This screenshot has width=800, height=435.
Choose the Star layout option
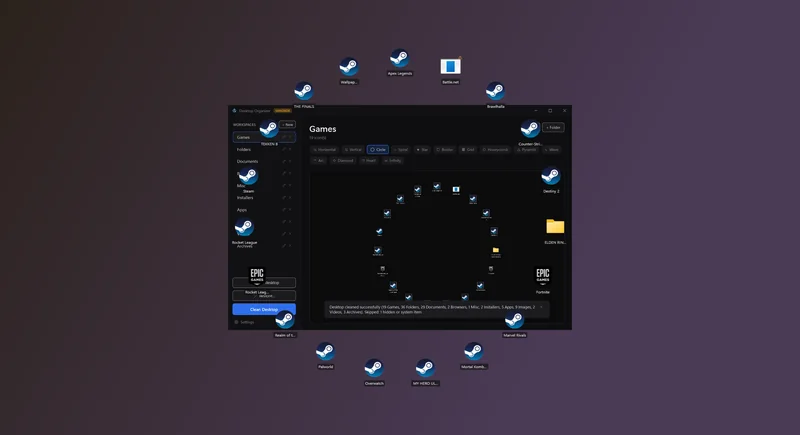(x=422, y=149)
